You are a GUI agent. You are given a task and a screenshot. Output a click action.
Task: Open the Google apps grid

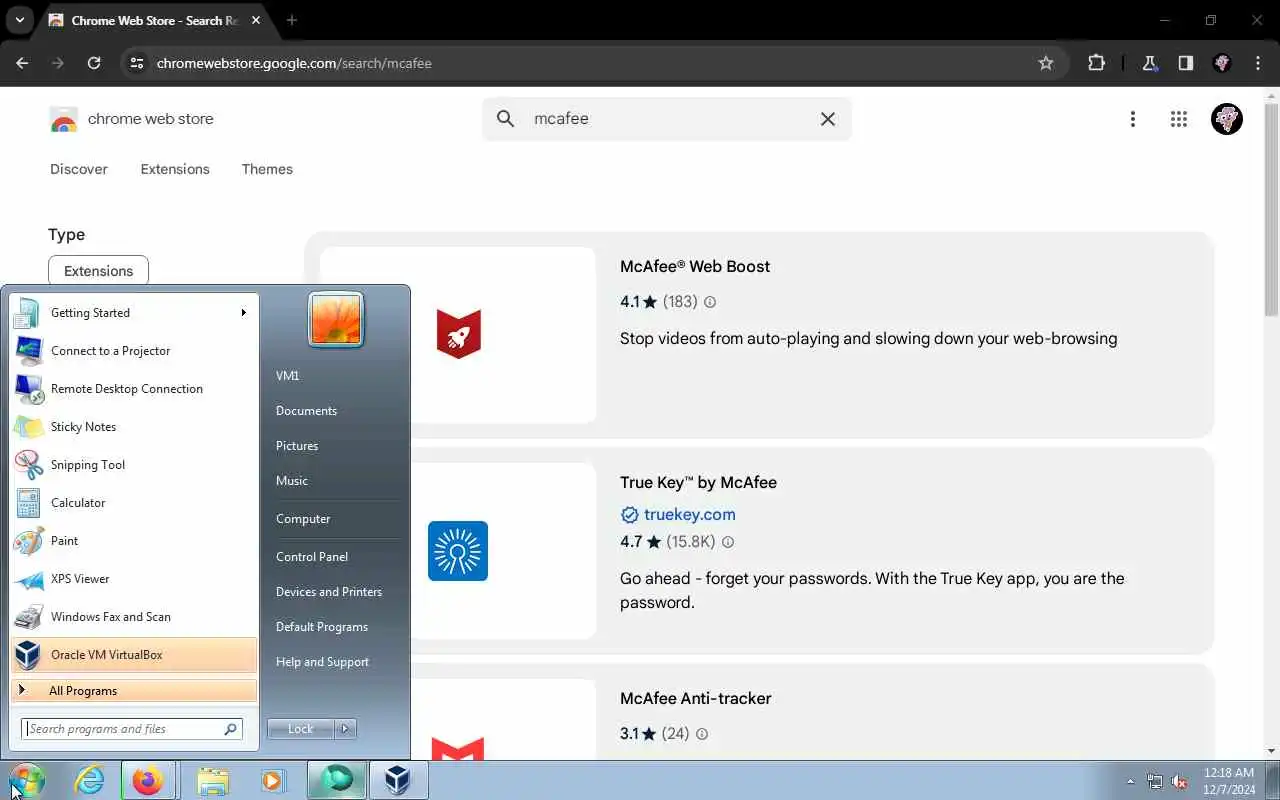point(1178,119)
